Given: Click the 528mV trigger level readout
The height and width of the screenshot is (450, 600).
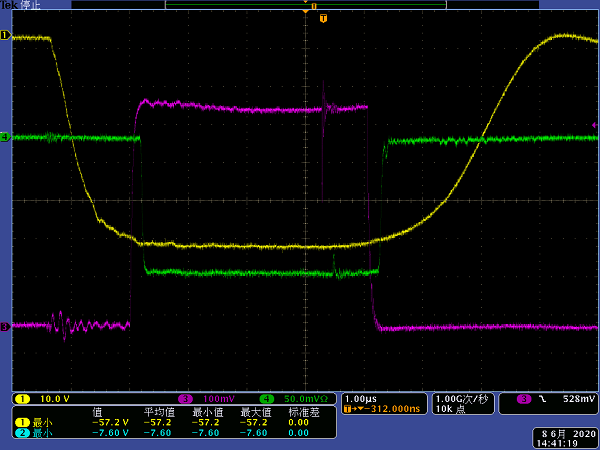Looking at the screenshot, I should click(x=579, y=398).
